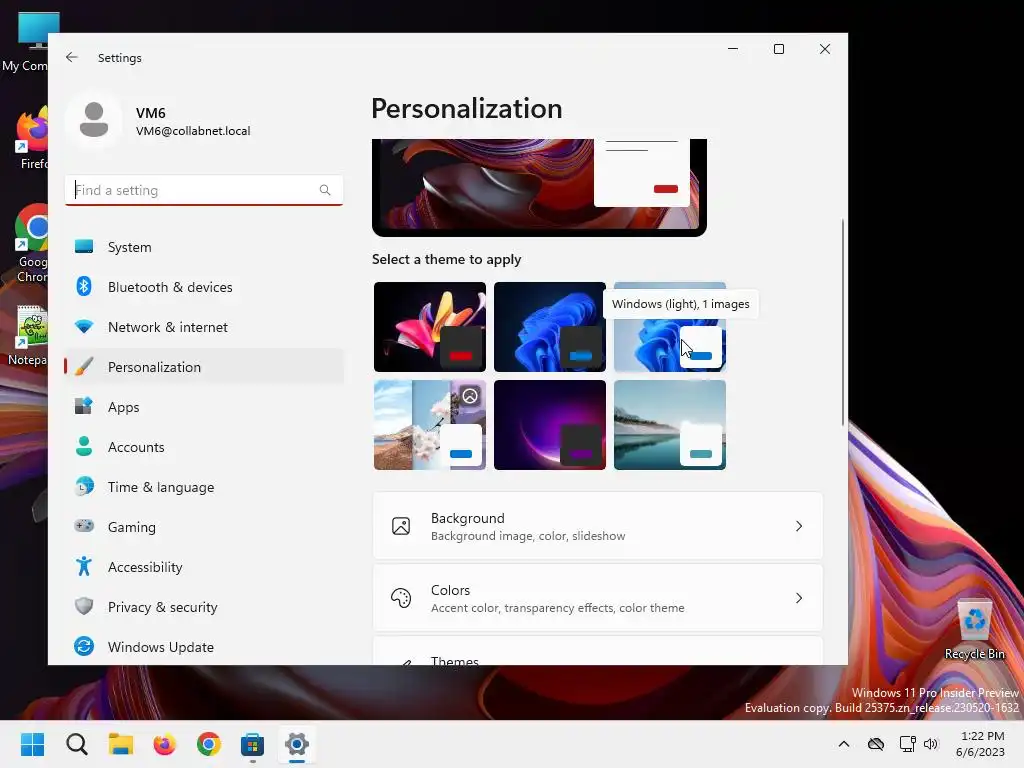1024x768 pixels.
Task: Open Windows Update sync icon
Action: point(84,647)
